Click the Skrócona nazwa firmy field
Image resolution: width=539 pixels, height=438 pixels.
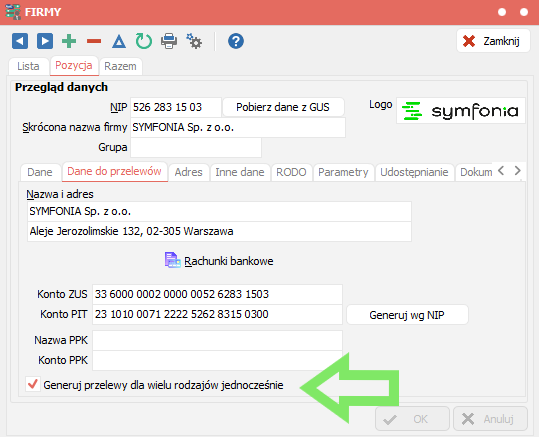pos(238,128)
